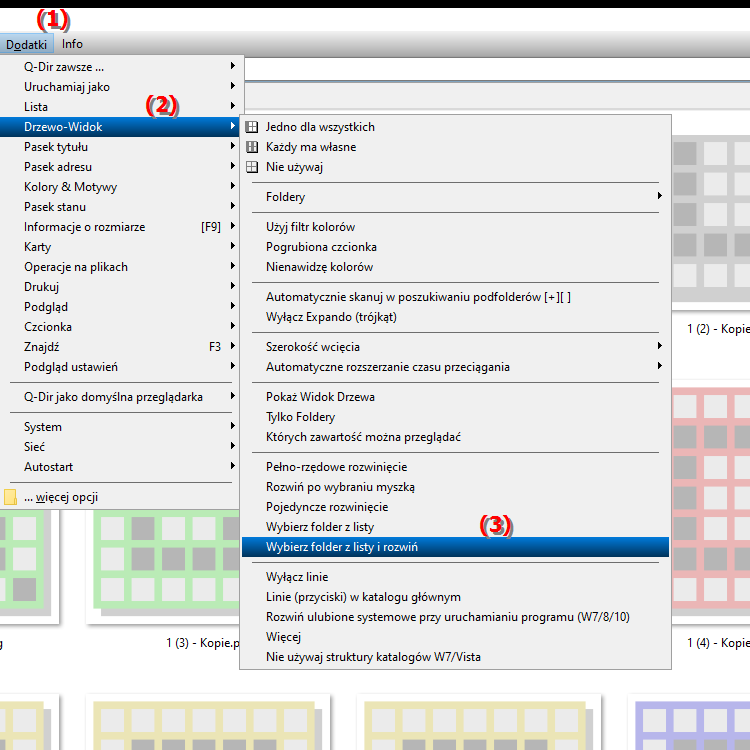The image size is (750, 750).
Task: Expand the 'Kolory & Motywy' submenu
Action: (x=119, y=187)
